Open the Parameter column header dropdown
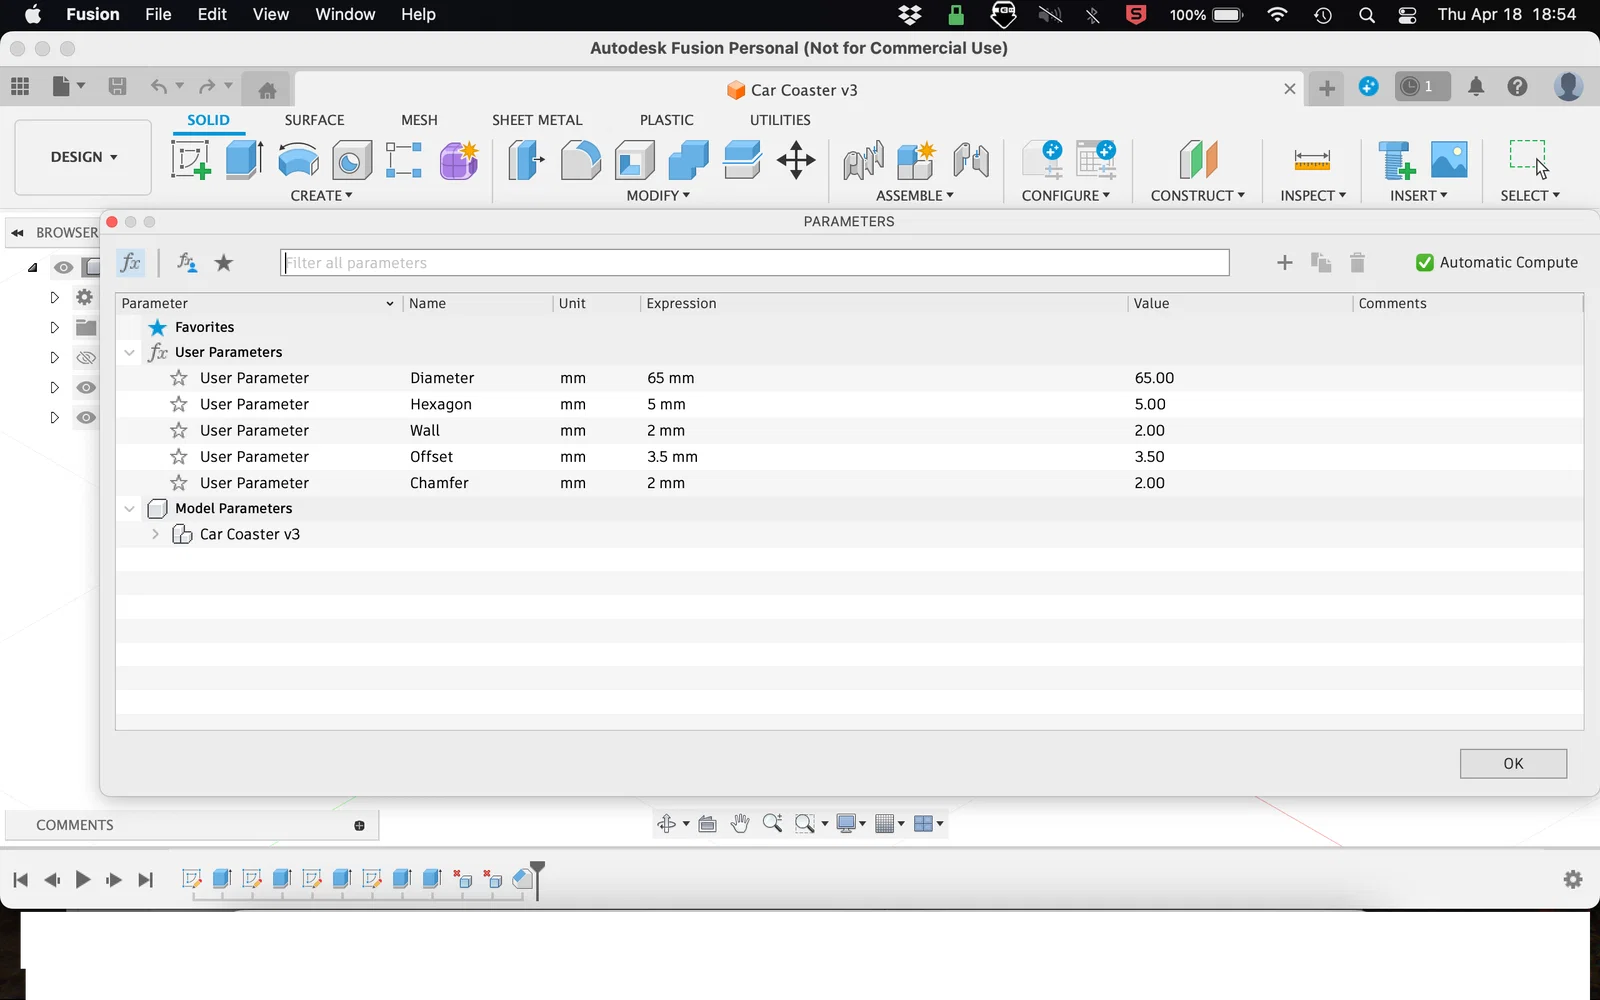This screenshot has width=1600, height=1000. [390, 303]
